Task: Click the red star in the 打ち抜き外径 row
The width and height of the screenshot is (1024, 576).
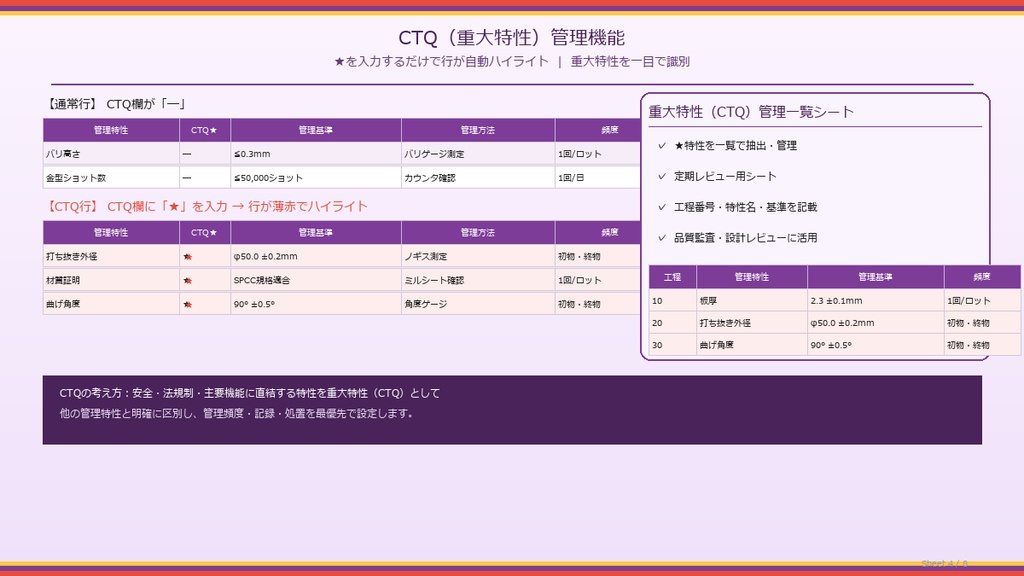Action: [188, 257]
